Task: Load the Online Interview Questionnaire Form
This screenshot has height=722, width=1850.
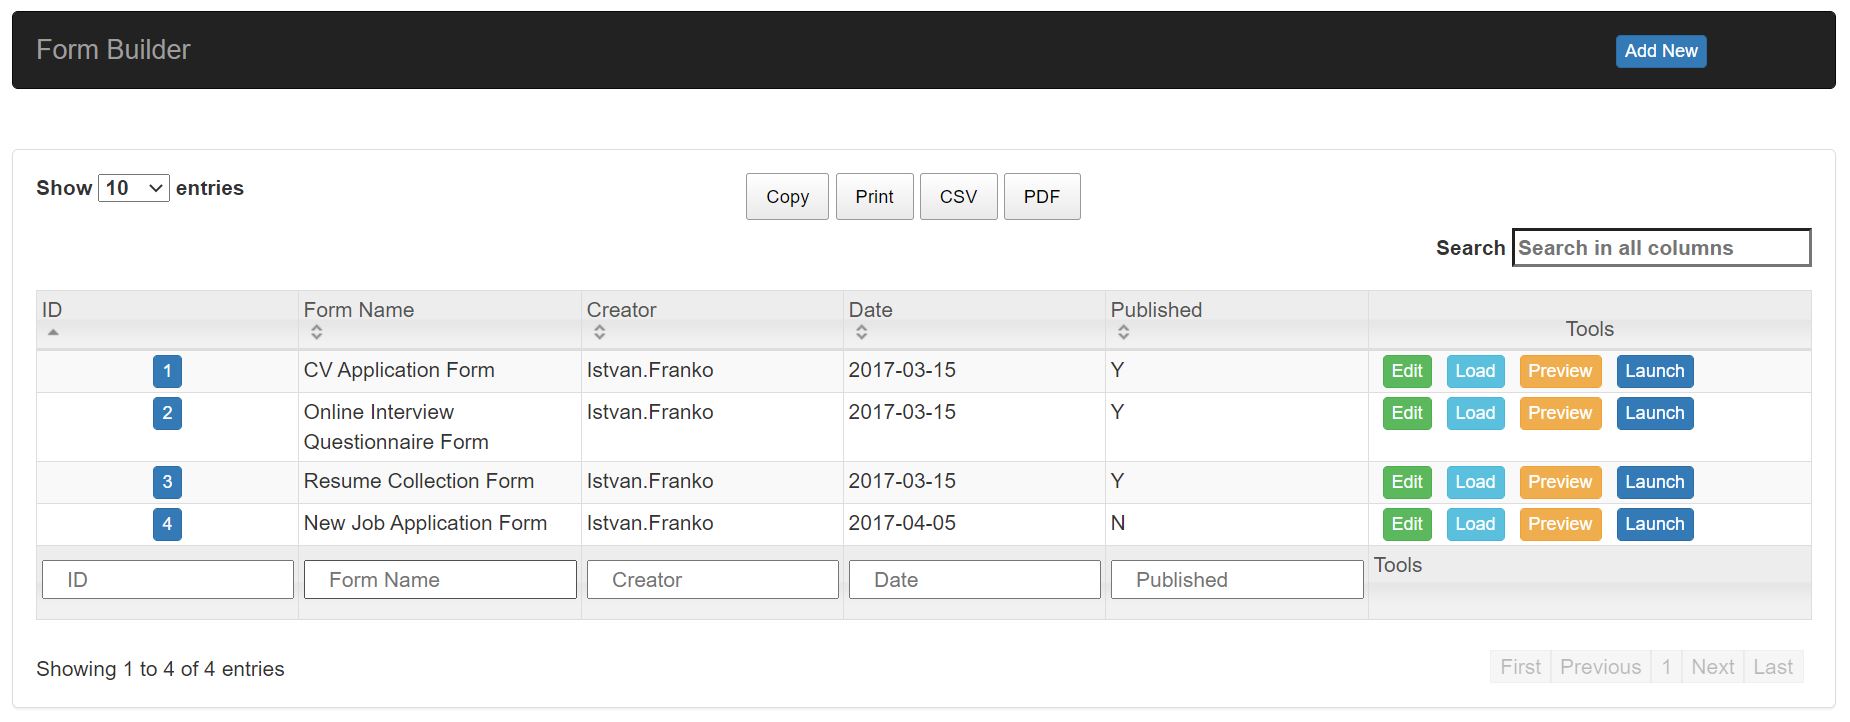Action: [x=1475, y=413]
